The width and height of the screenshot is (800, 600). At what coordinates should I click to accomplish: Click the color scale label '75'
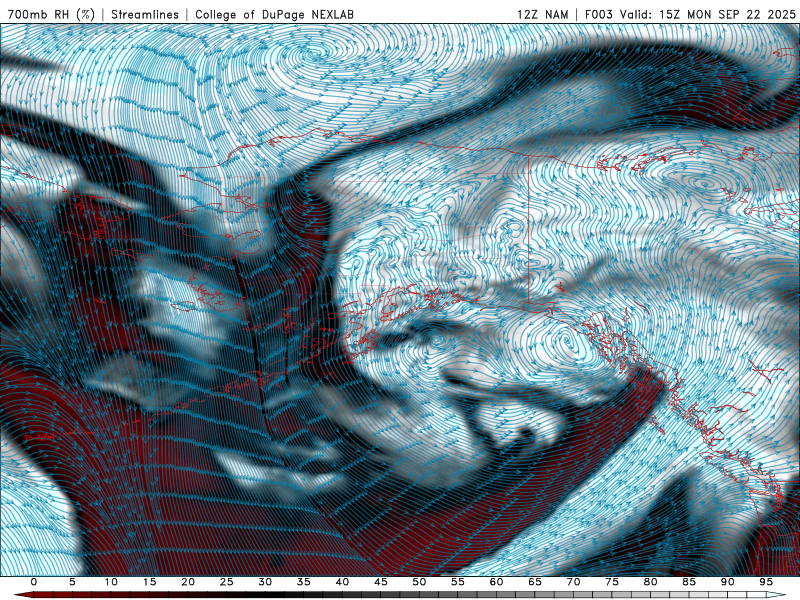[x=612, y=582]
